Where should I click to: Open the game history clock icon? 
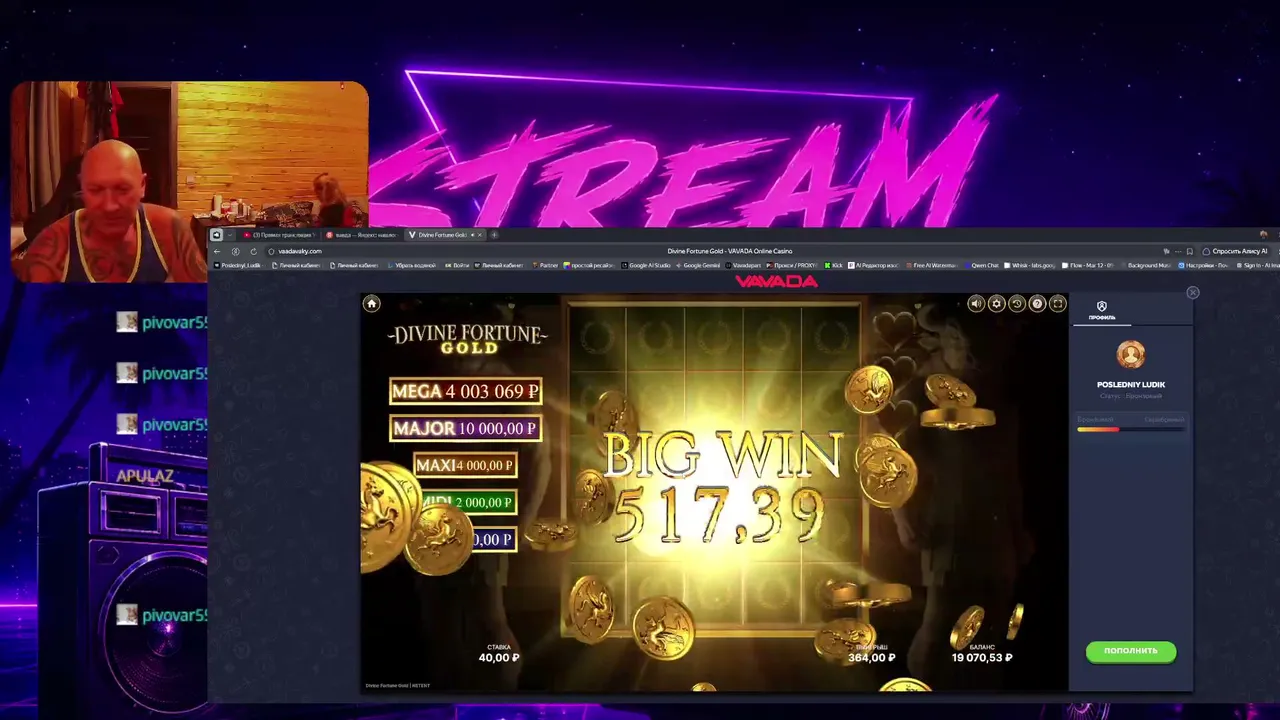(x=1017, y=304)
